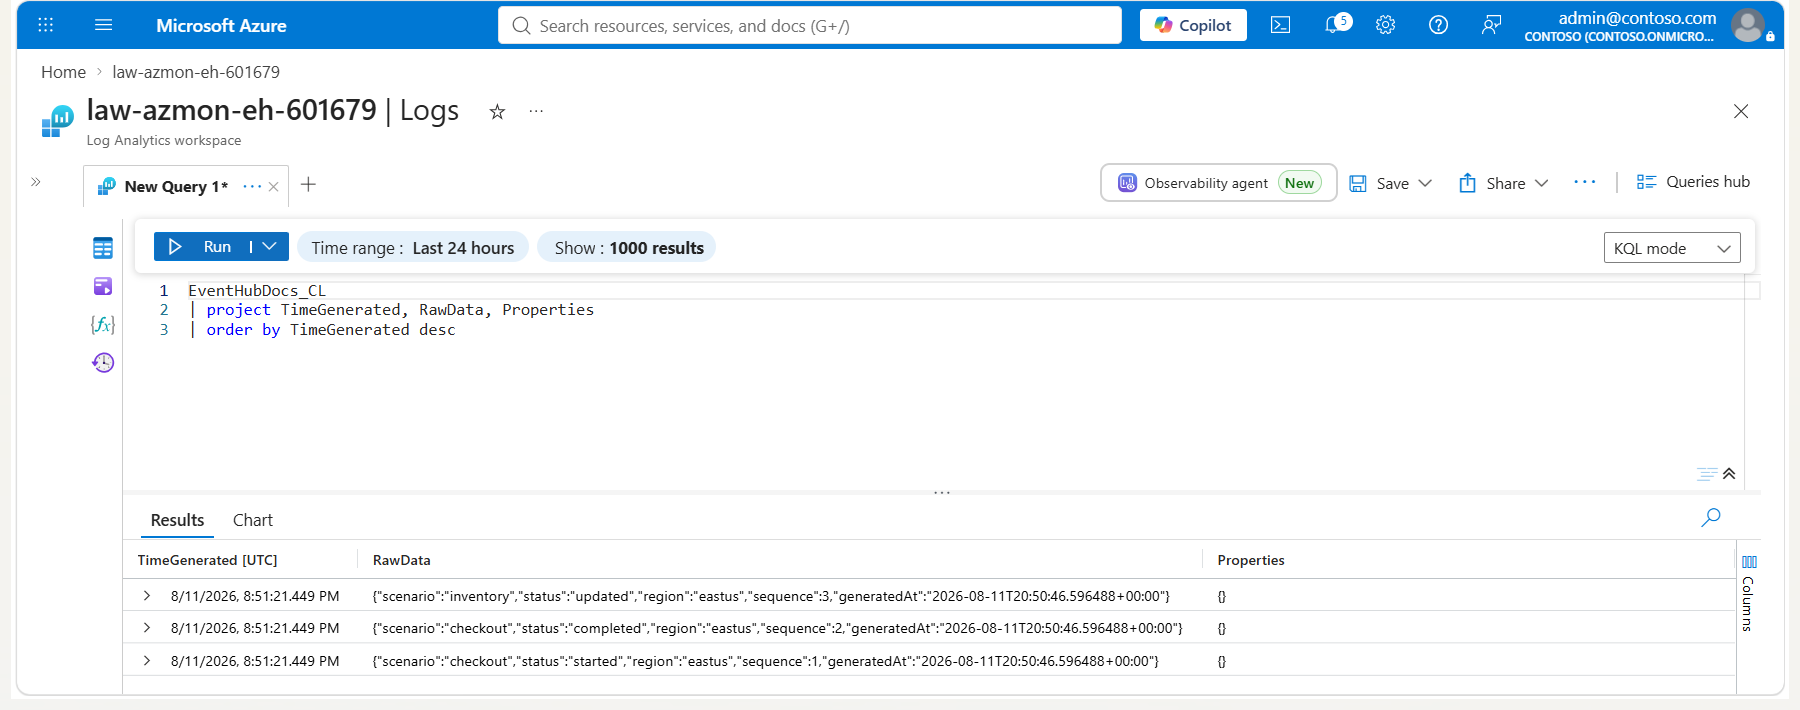Click the format query icon
Screen dimensions: 1800x710
[x=1707, y=474]
